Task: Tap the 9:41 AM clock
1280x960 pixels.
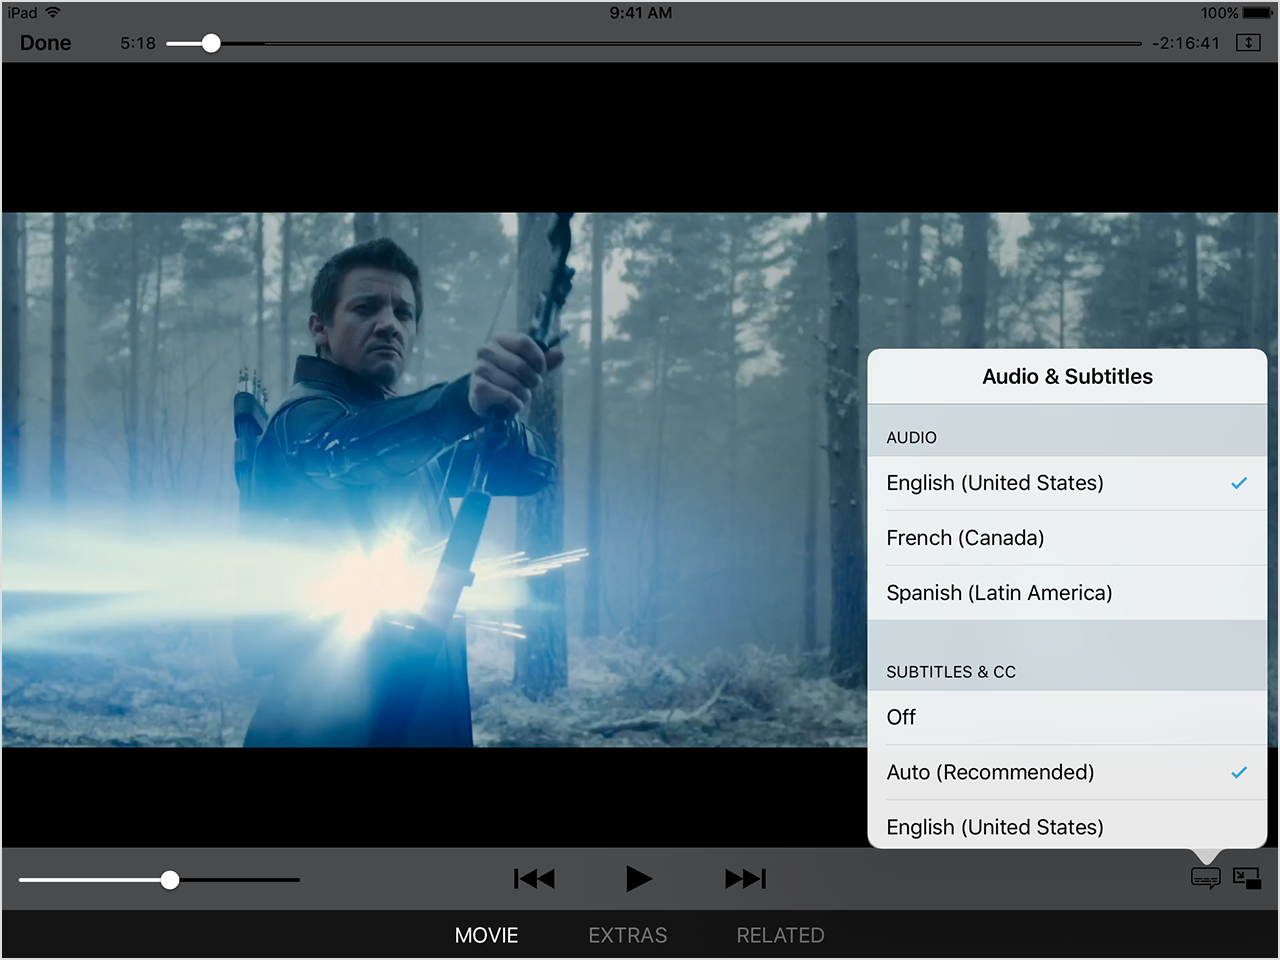Action: (x=641, y=13)
